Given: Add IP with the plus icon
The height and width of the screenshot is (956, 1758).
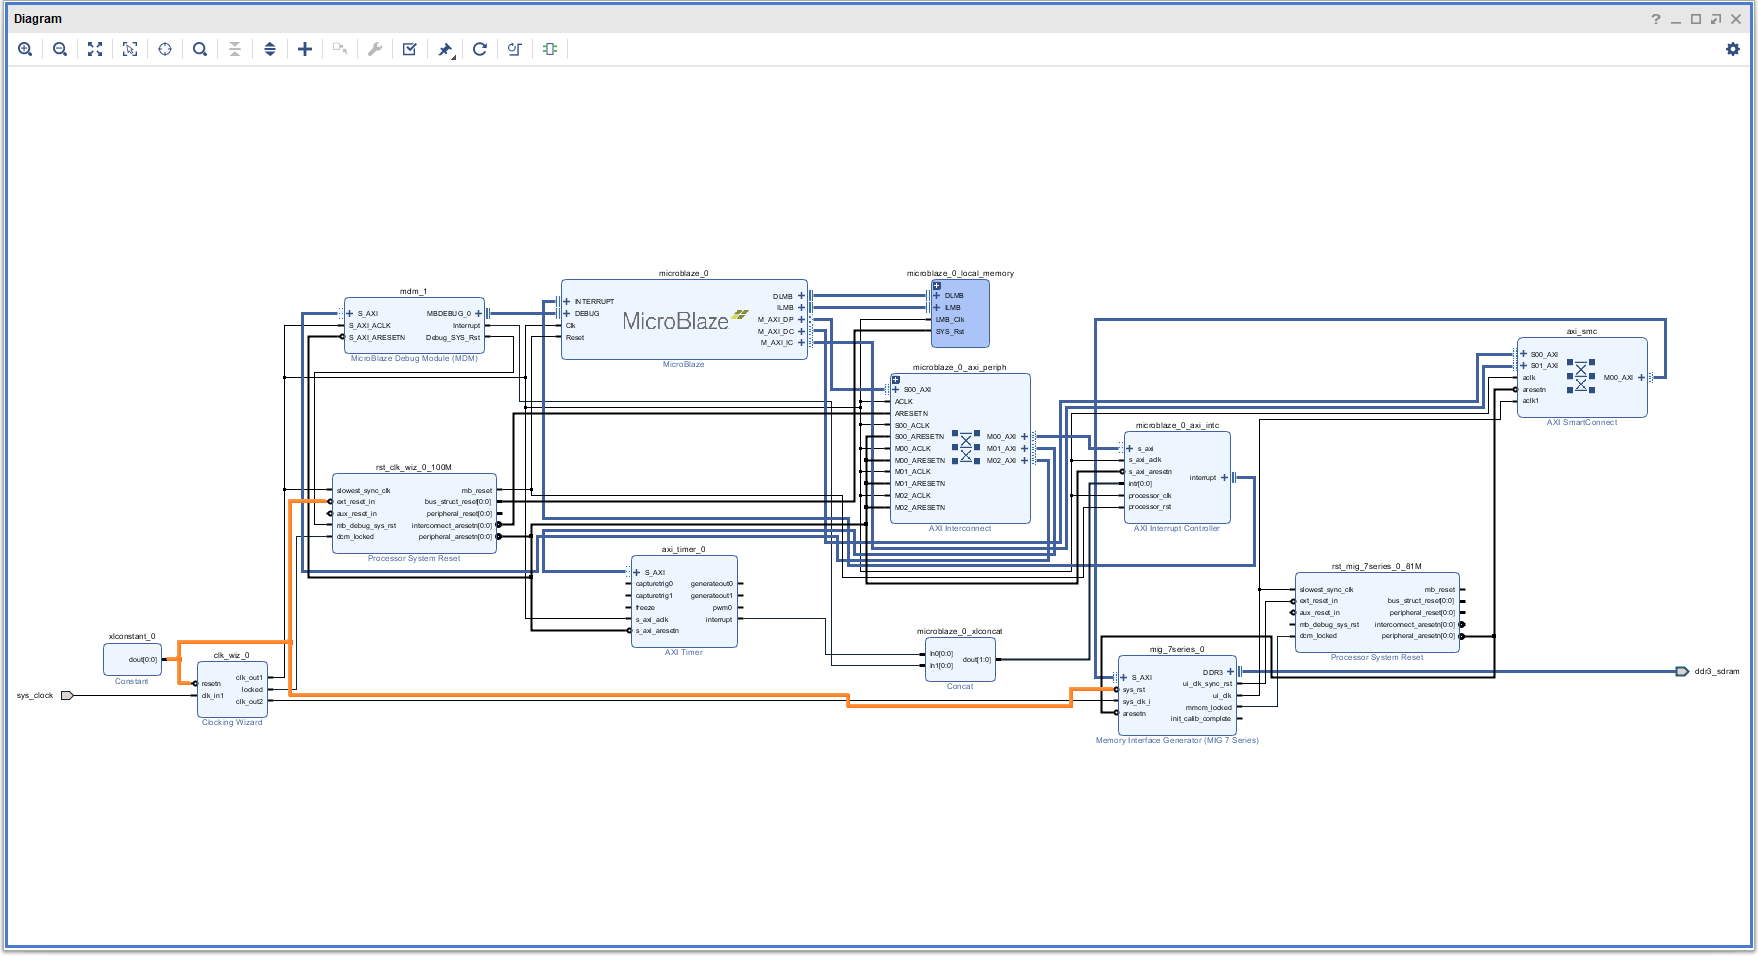Looking at the screenshot, I should [x=305, y=49].
